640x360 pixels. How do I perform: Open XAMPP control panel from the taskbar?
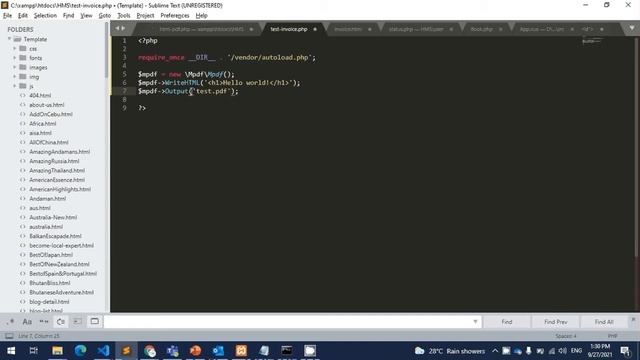[x=241, y=351]
